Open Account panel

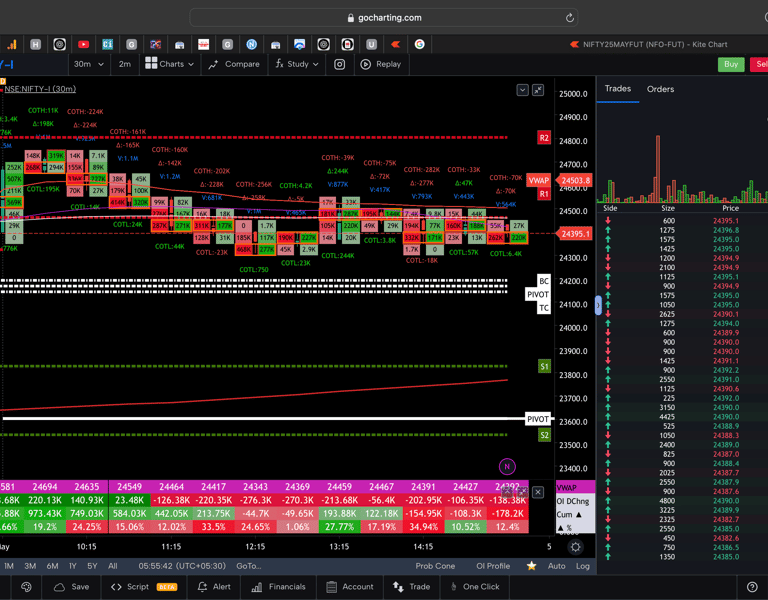[x=350, y=587]
